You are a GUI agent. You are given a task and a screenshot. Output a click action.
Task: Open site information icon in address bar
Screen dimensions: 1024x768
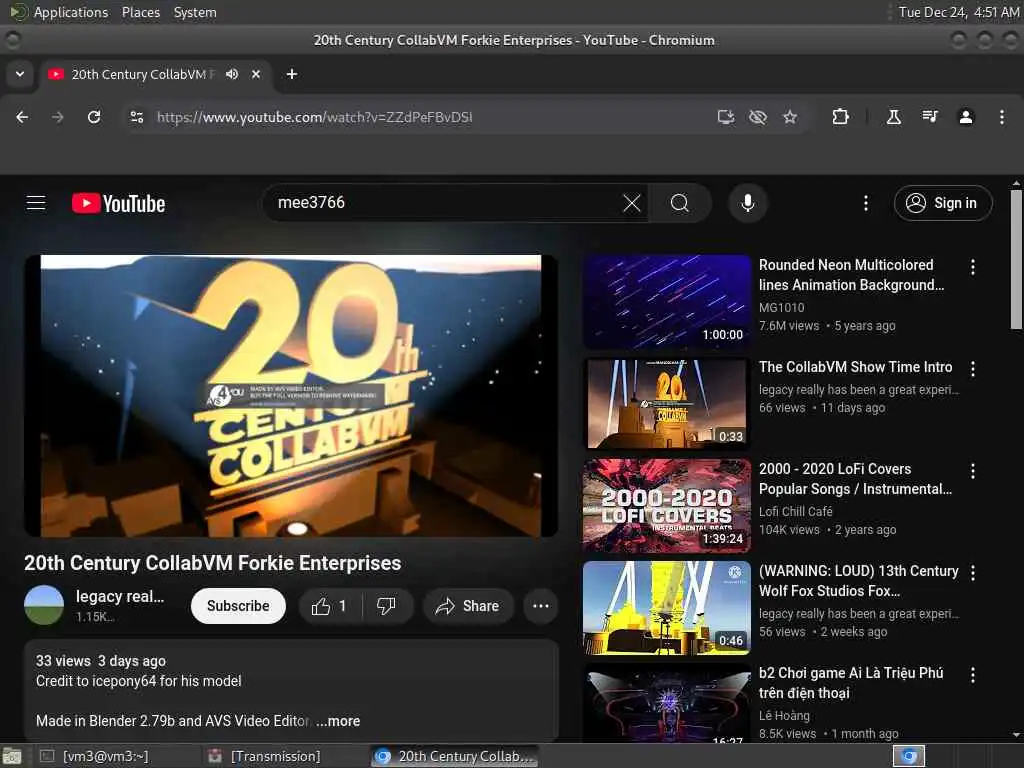pyautogui.click(x=136, y=117)
